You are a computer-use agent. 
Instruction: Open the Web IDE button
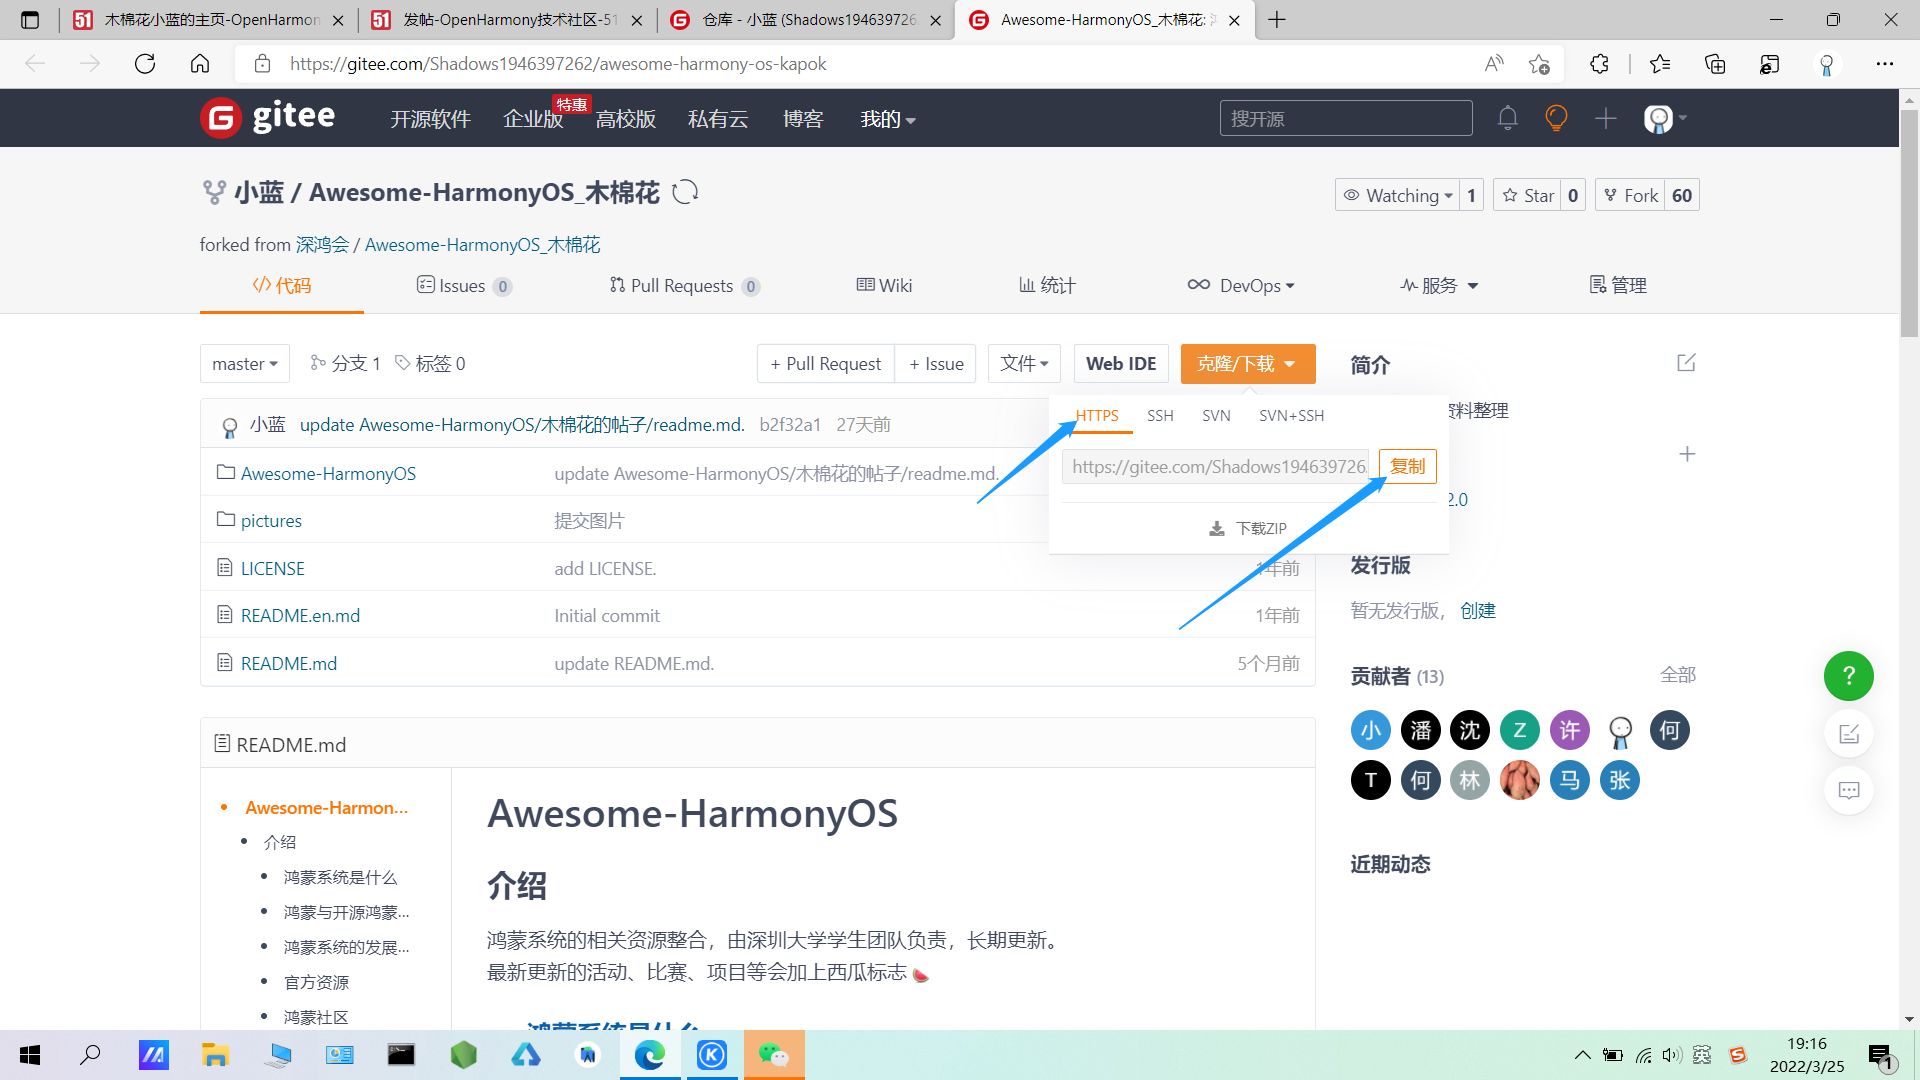point(1121,364)
